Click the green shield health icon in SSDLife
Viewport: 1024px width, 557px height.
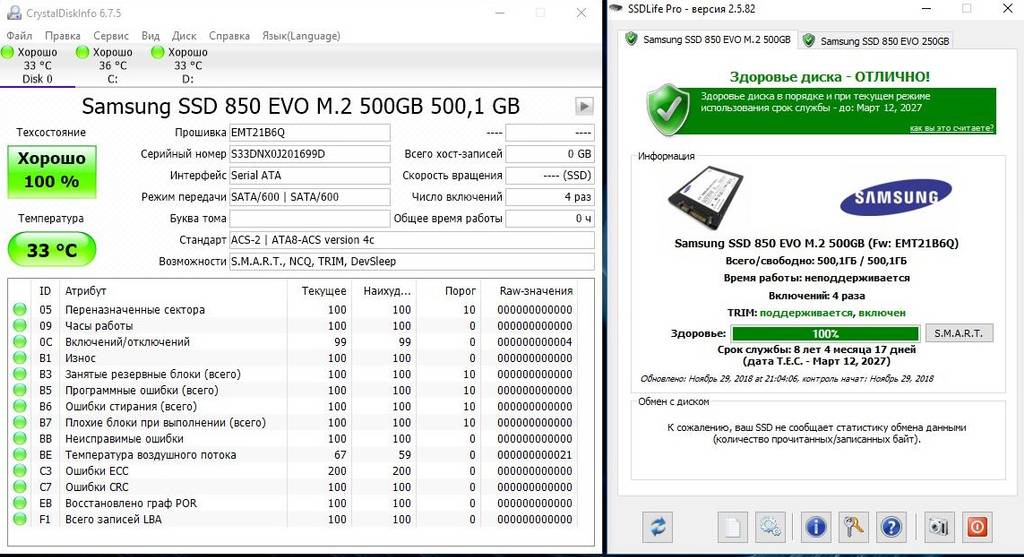click(668, 109)
